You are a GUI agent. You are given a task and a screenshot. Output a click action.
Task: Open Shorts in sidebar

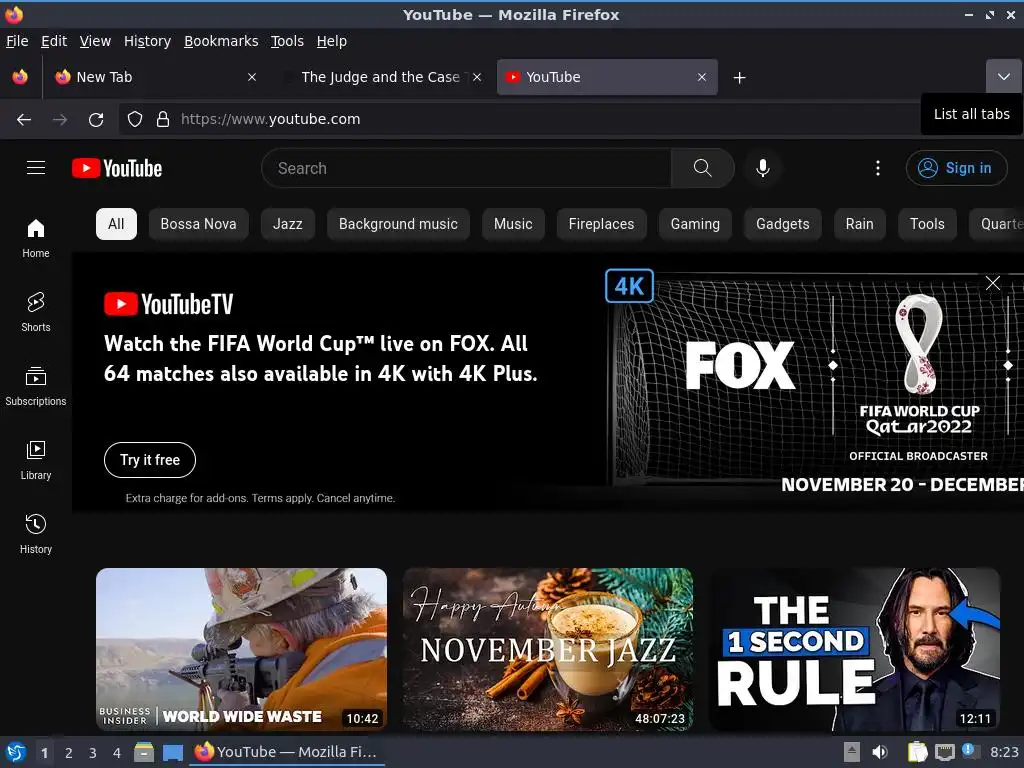pyautogui.click(x=36, y=312)
